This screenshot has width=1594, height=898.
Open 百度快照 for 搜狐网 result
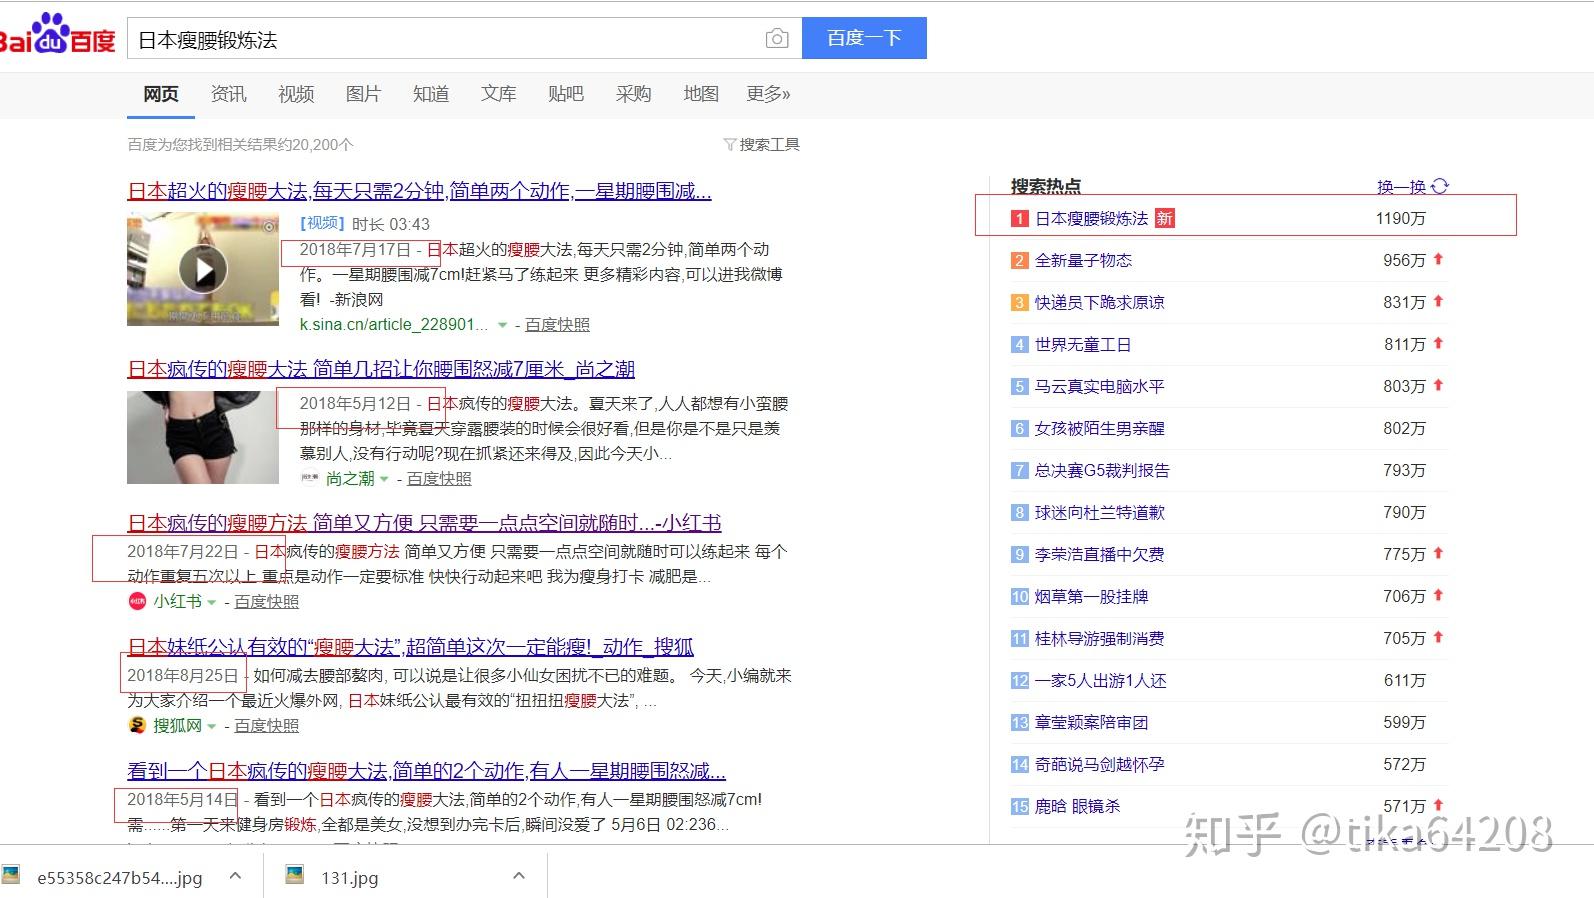tap(266, 725)
